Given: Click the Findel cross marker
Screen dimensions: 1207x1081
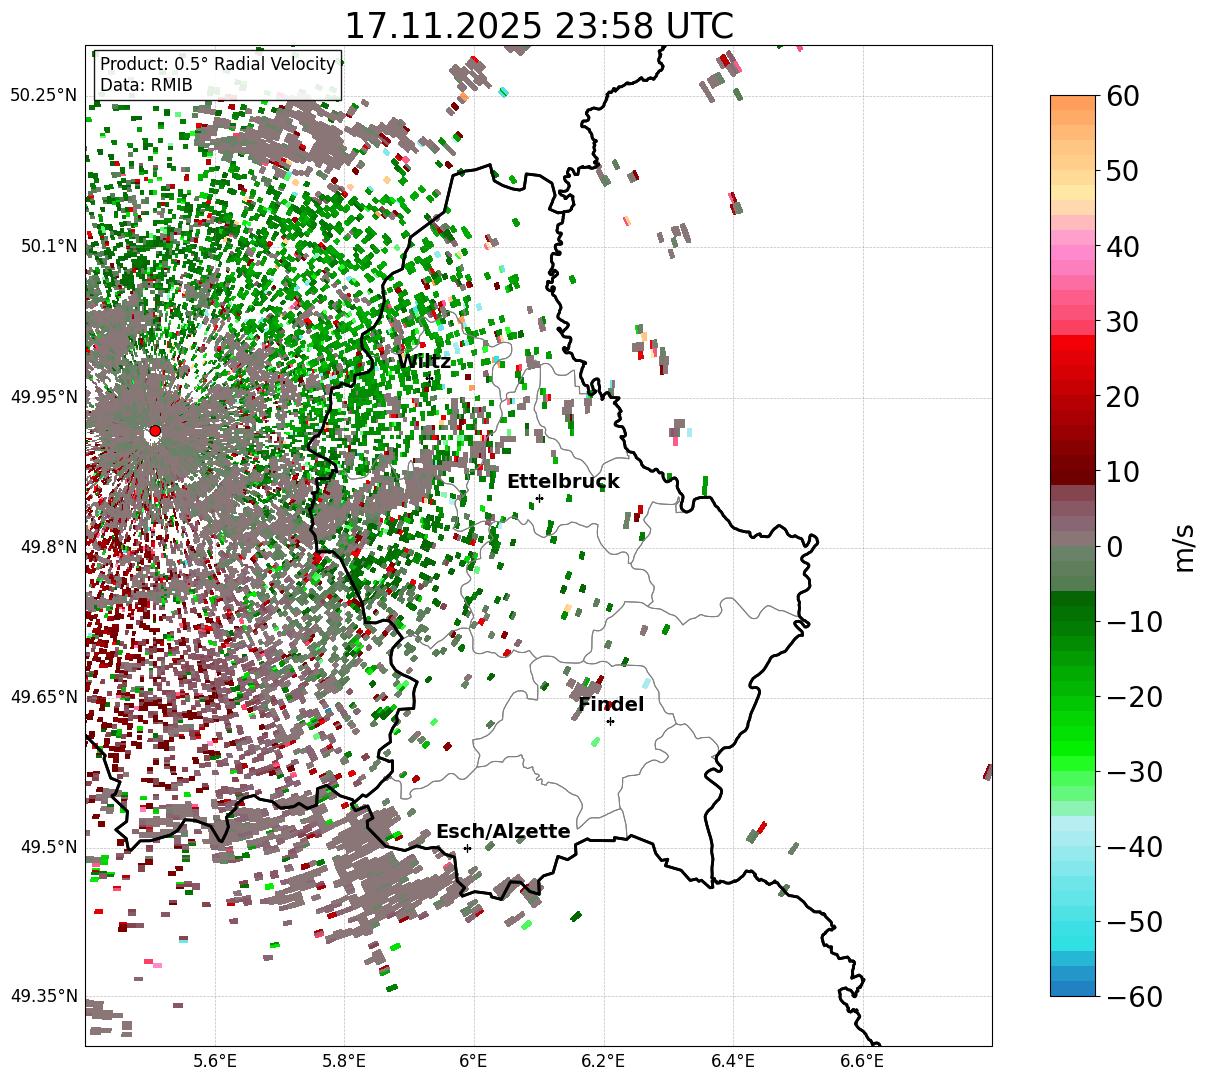Looking at the screenshot, I should [x=610, y=721].
